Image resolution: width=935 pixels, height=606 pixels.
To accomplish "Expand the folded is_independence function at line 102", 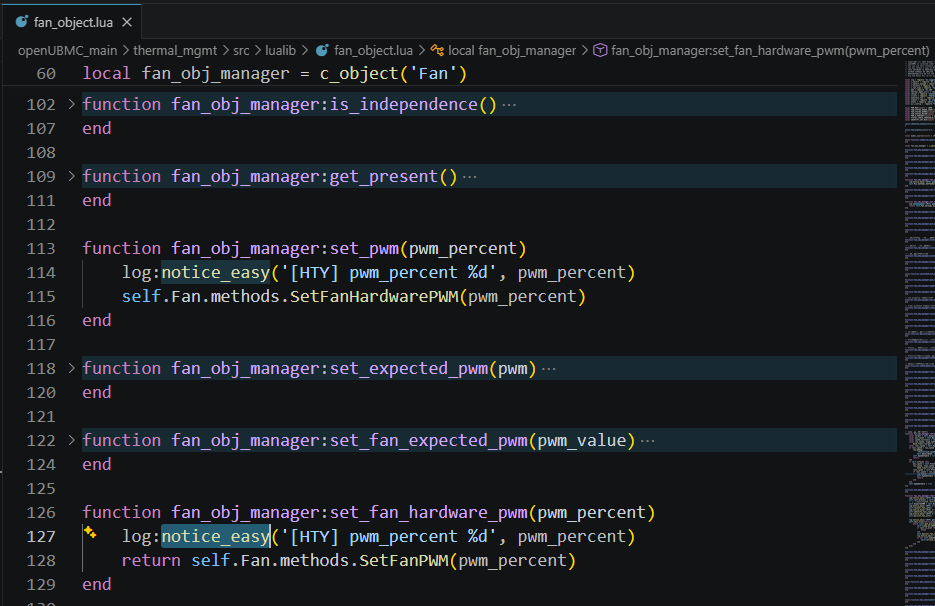I will 70,104.
